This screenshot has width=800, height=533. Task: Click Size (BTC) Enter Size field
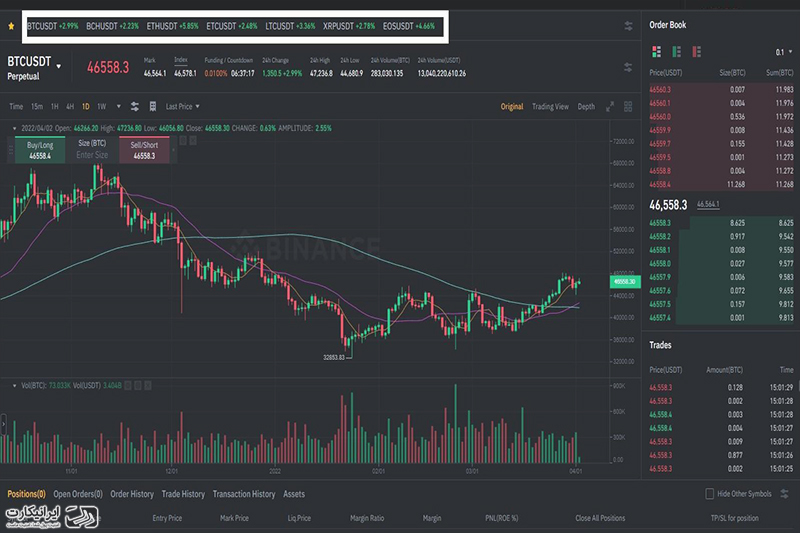(x=92, y=150)
